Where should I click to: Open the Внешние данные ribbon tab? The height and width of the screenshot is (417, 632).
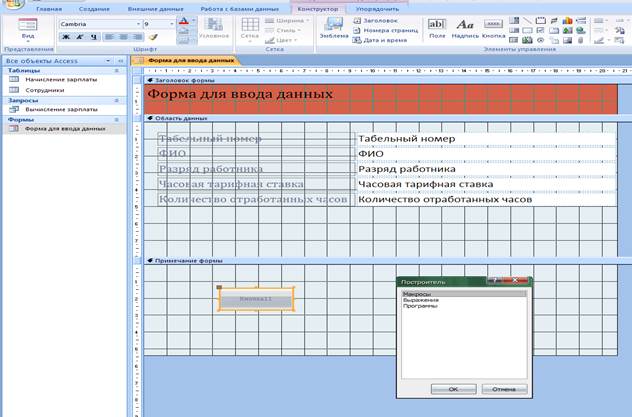click(x=156, y=9)
